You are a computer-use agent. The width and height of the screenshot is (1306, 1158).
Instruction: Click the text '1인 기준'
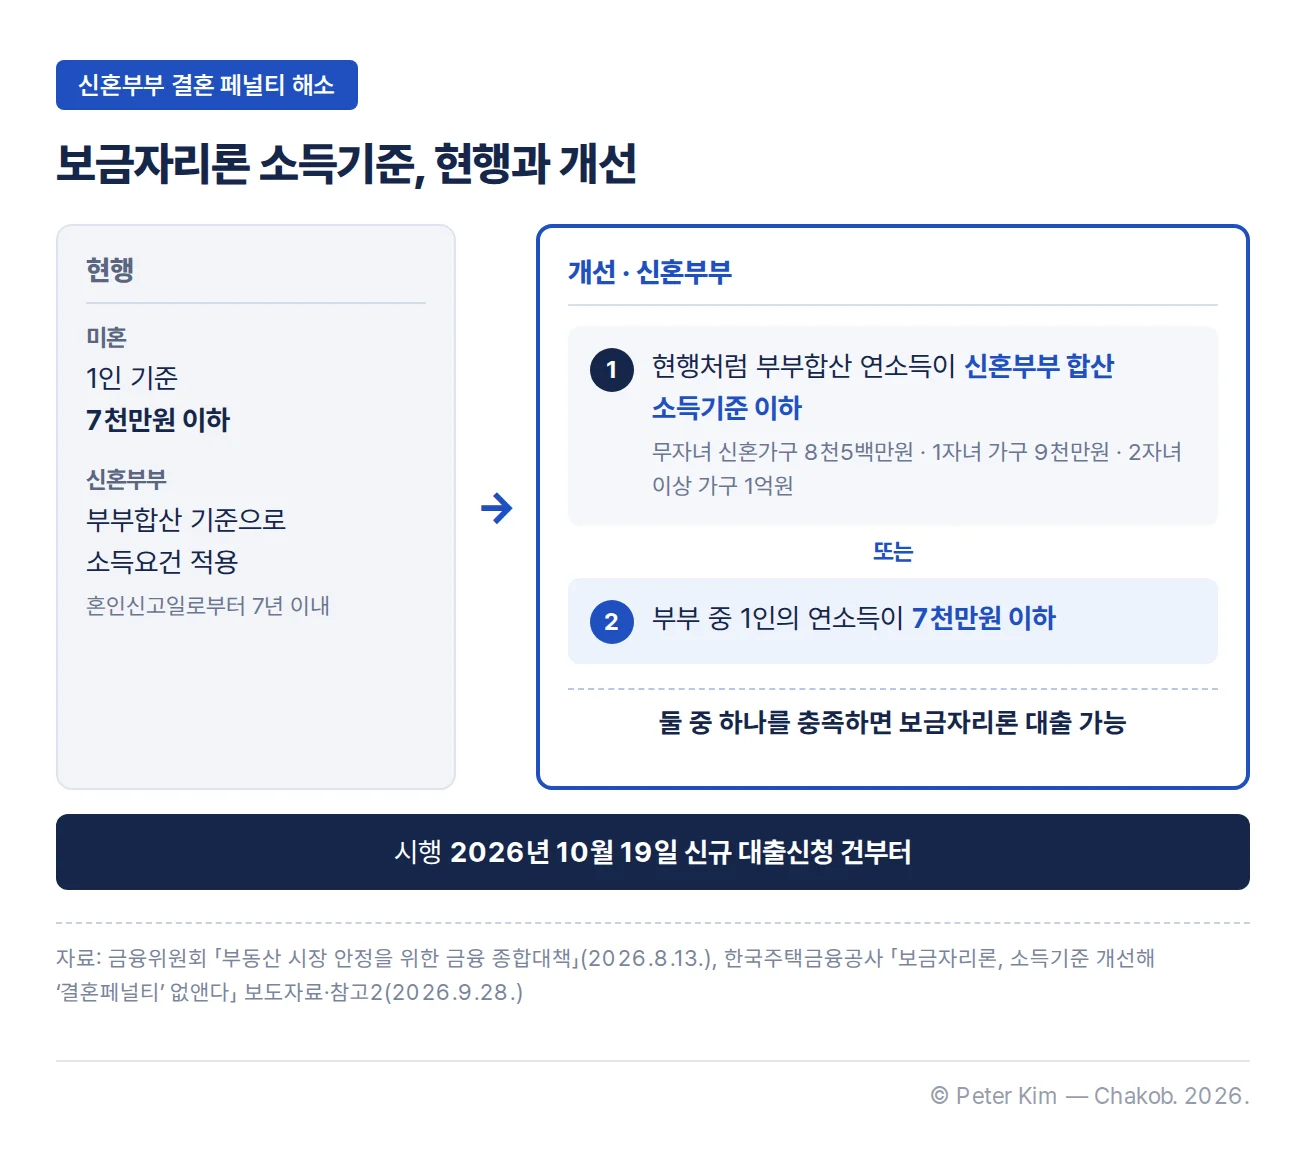(x=132, y=378)
